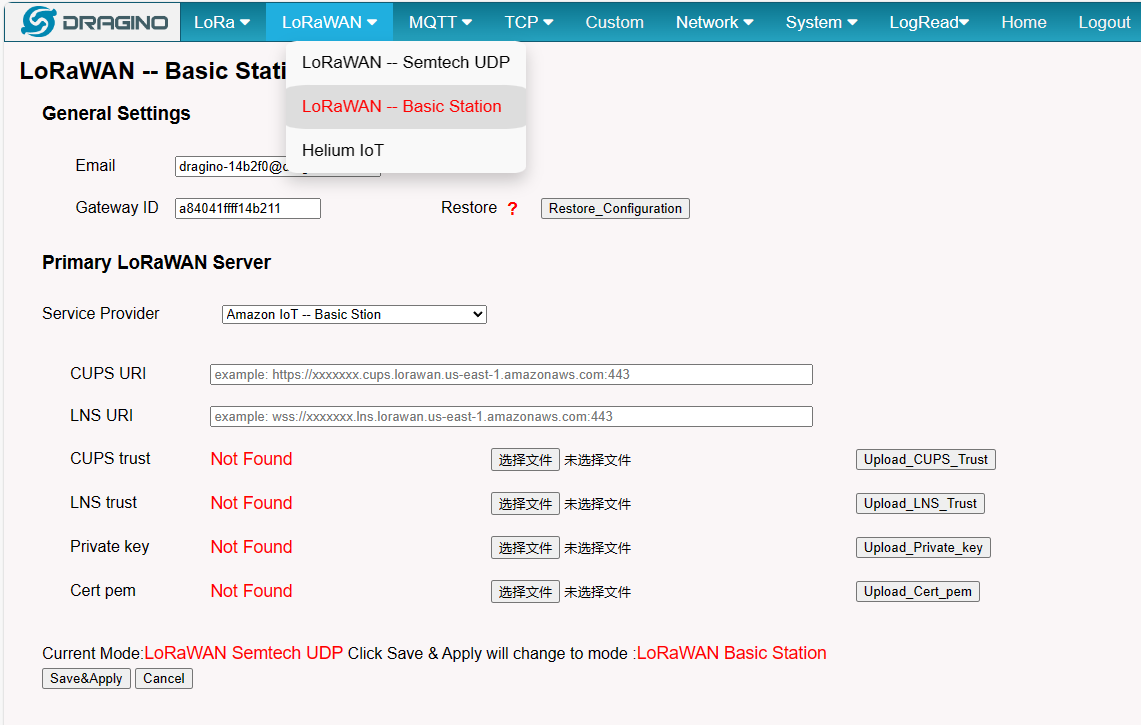
Task: Open the LoRa menu
Action: click(222, 23)
